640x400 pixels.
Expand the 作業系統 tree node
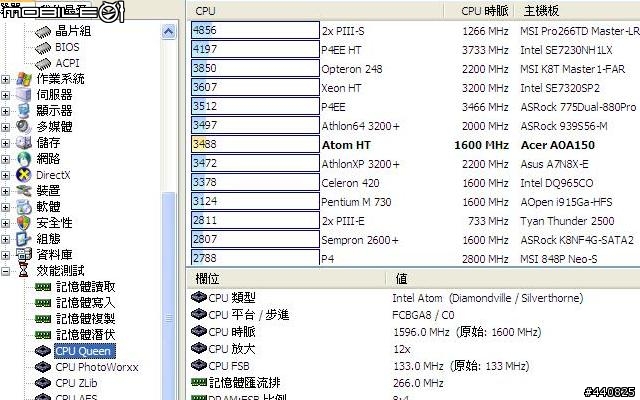tap(5, 79)
